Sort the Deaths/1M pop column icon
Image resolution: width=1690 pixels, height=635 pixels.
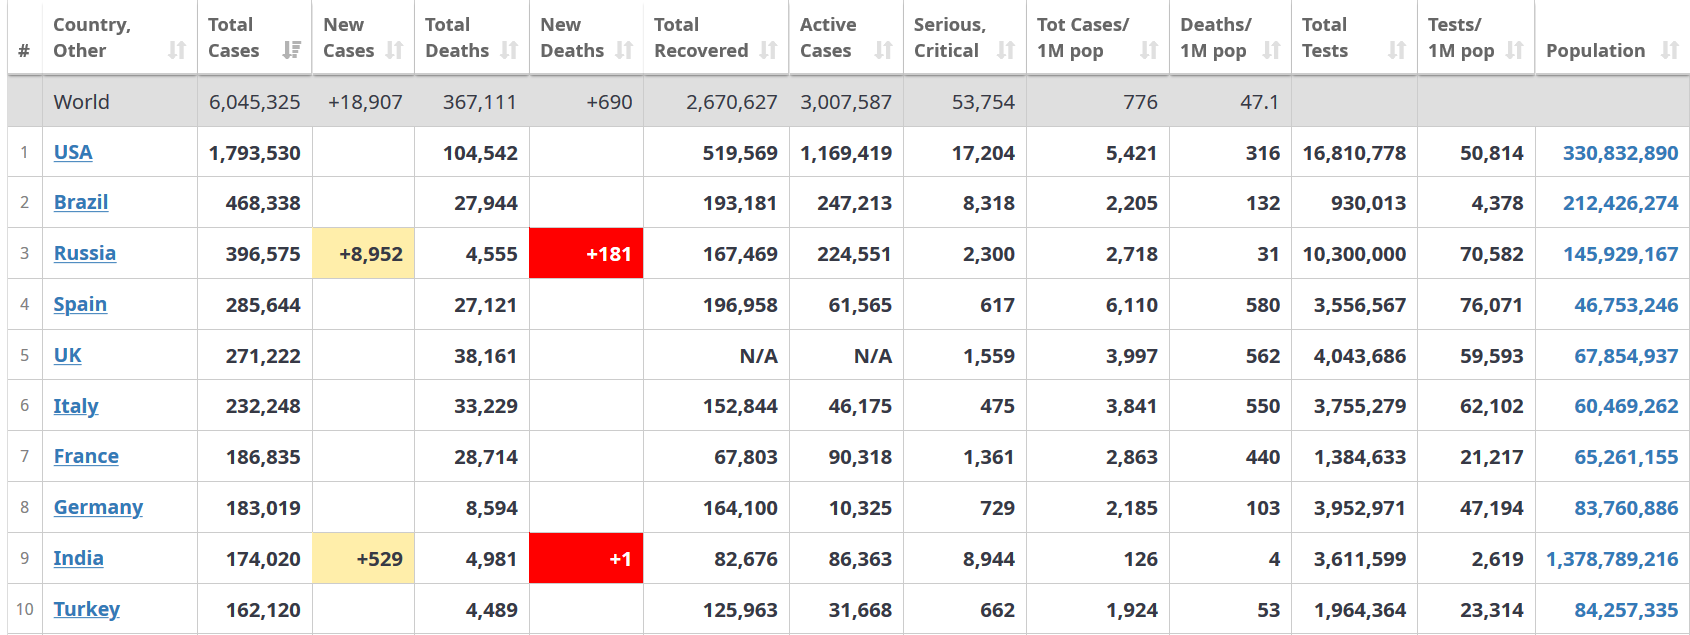(x=1271, y=50)
